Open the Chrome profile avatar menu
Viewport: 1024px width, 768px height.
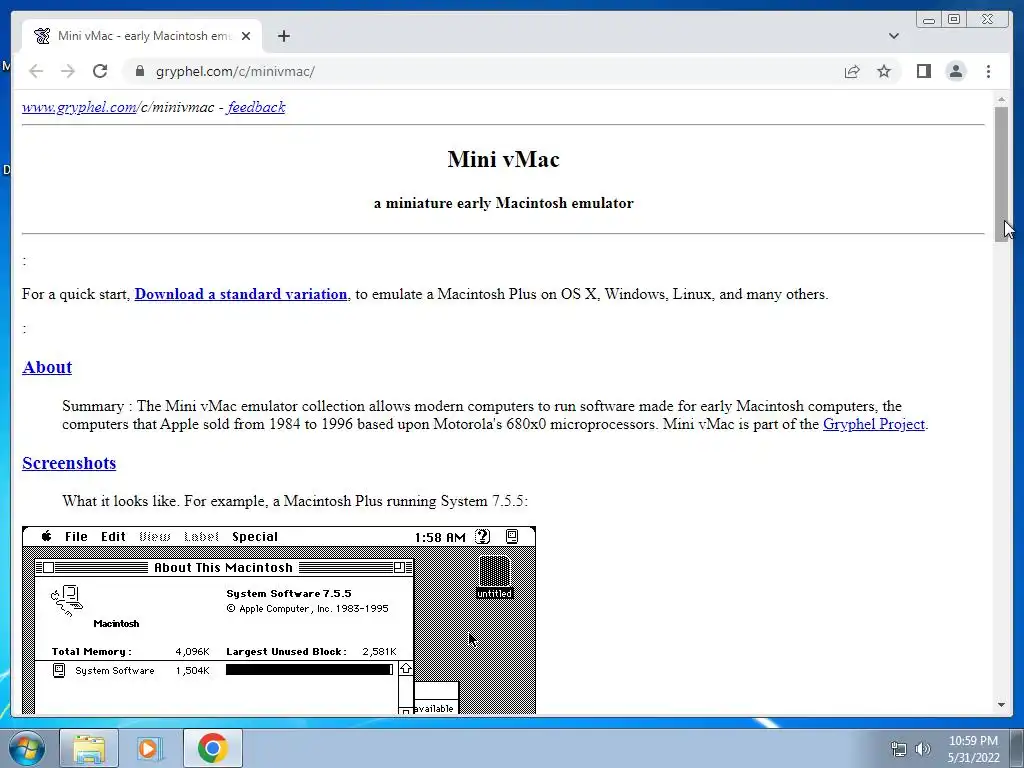tap(955, 71)
